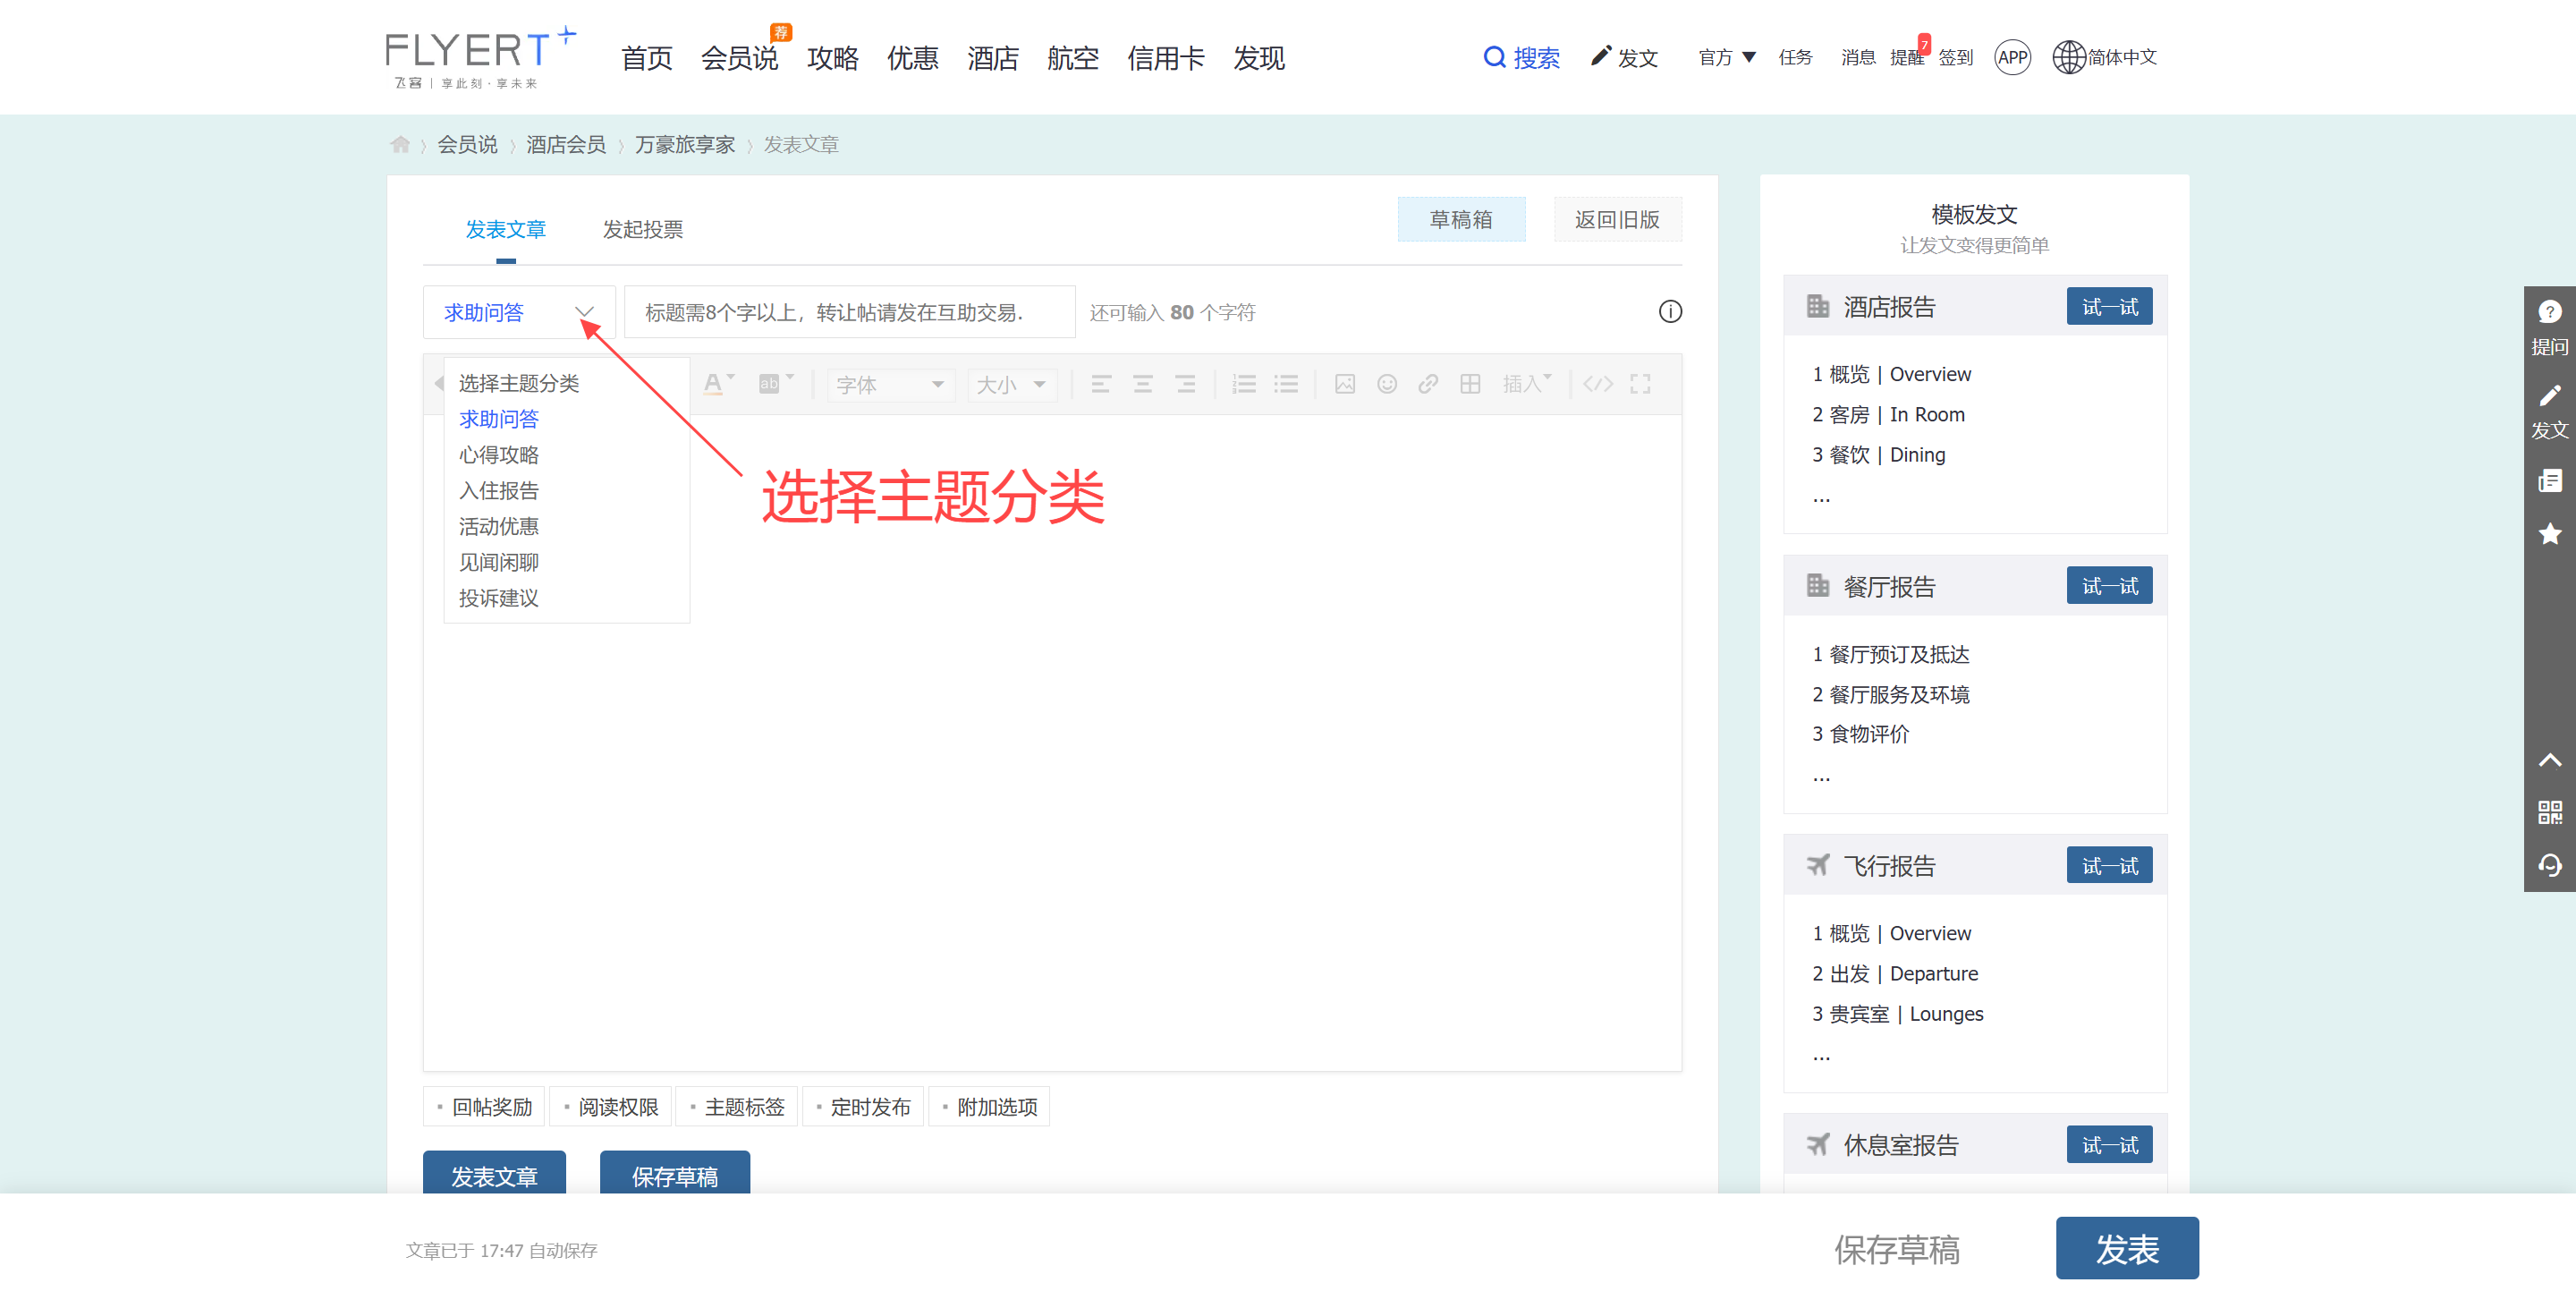This screenshot has height=1308, width=2576.
Task: Insert numbered list in editor
Action: 1244,384
